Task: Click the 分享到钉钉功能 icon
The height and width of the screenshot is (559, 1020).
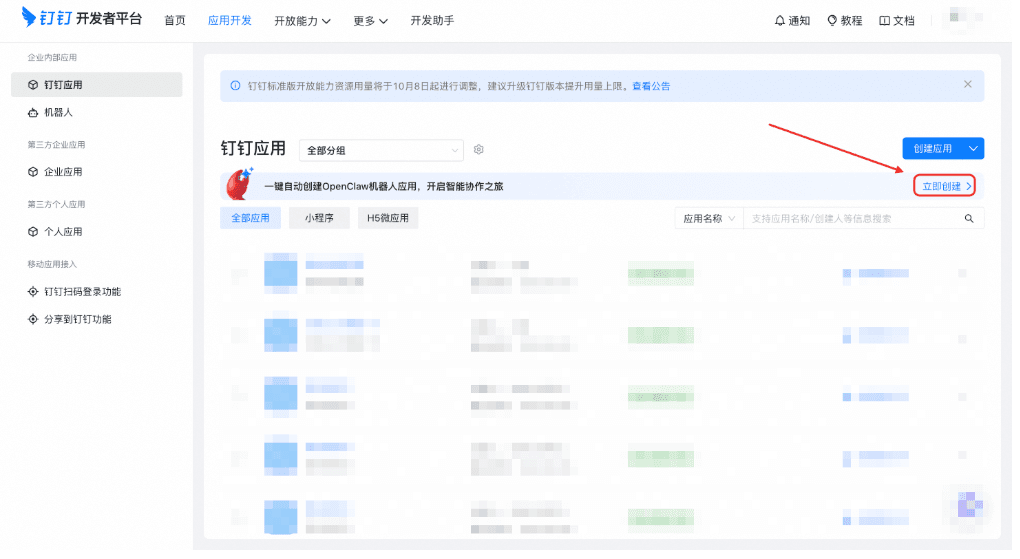Action: 33,321
